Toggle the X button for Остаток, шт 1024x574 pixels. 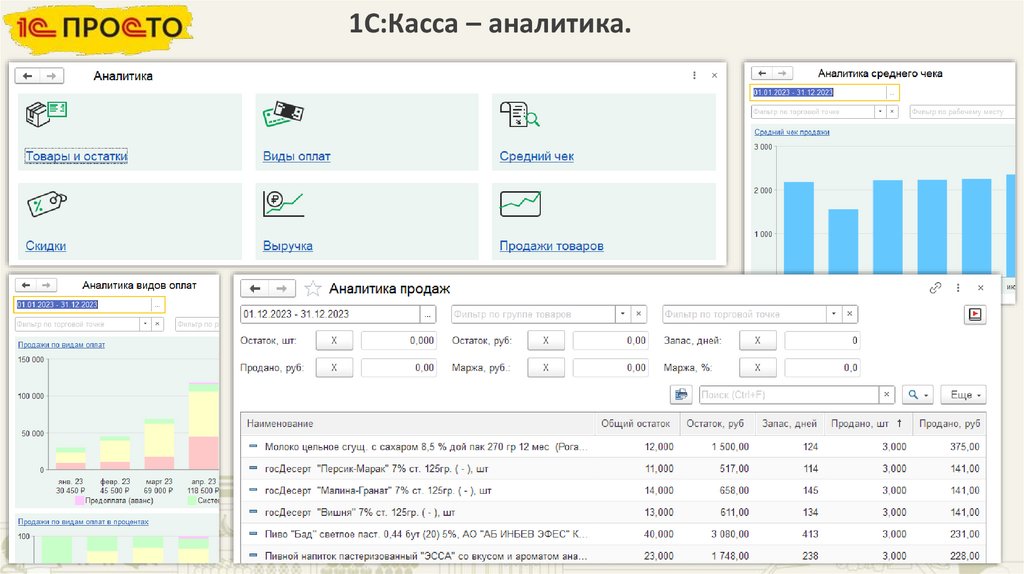tap(334, 340)
